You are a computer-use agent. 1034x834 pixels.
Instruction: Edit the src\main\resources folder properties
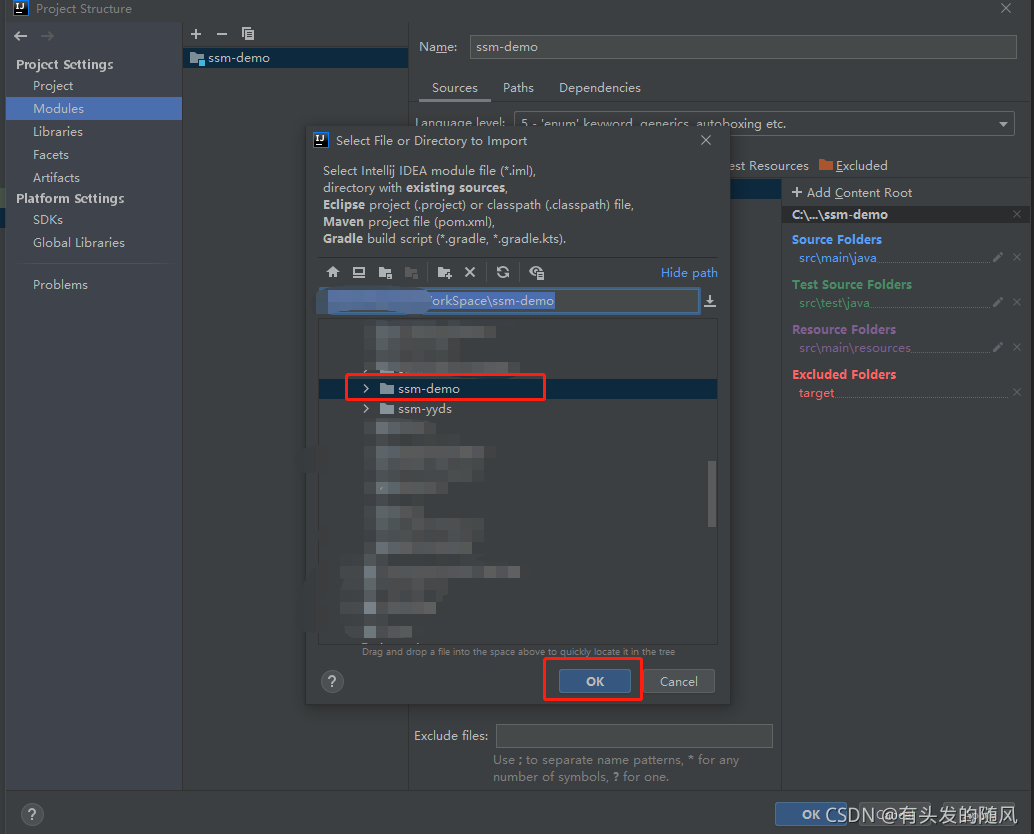click(x=998, y=347)
